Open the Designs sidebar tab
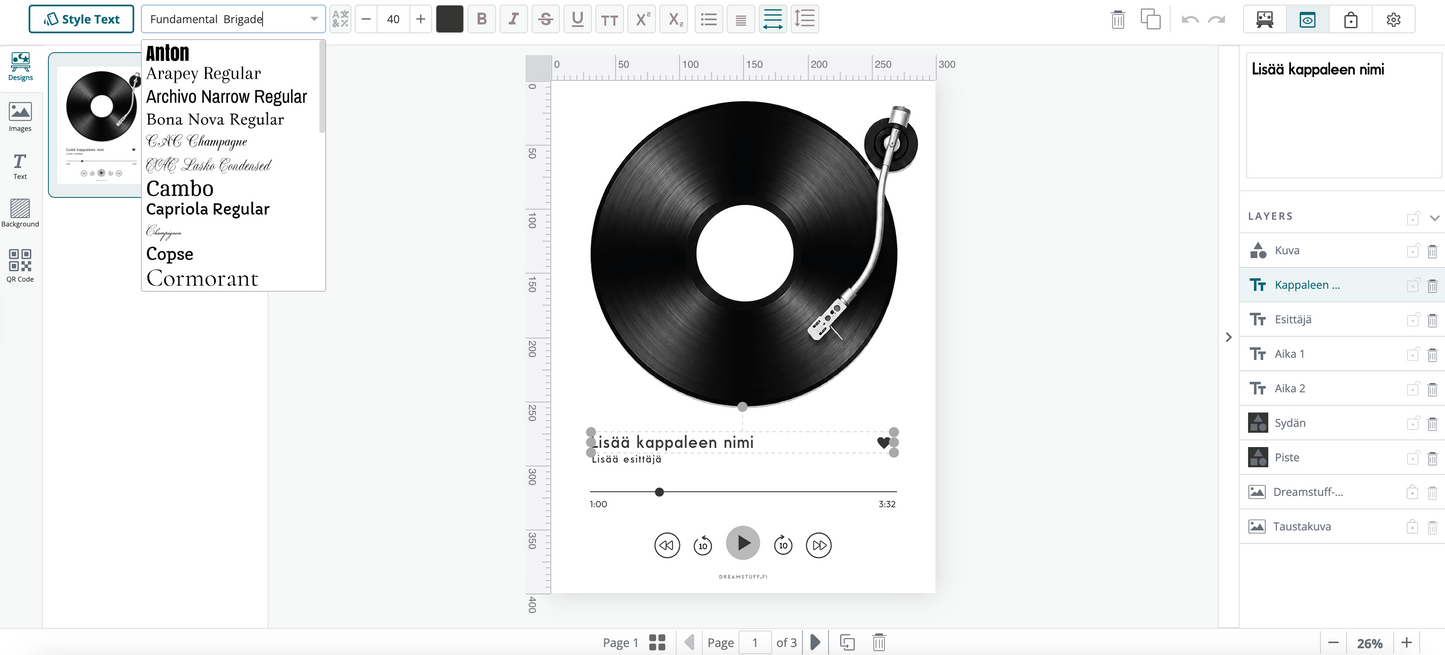This screenshot has width=1445, height=655. (20, 67)
